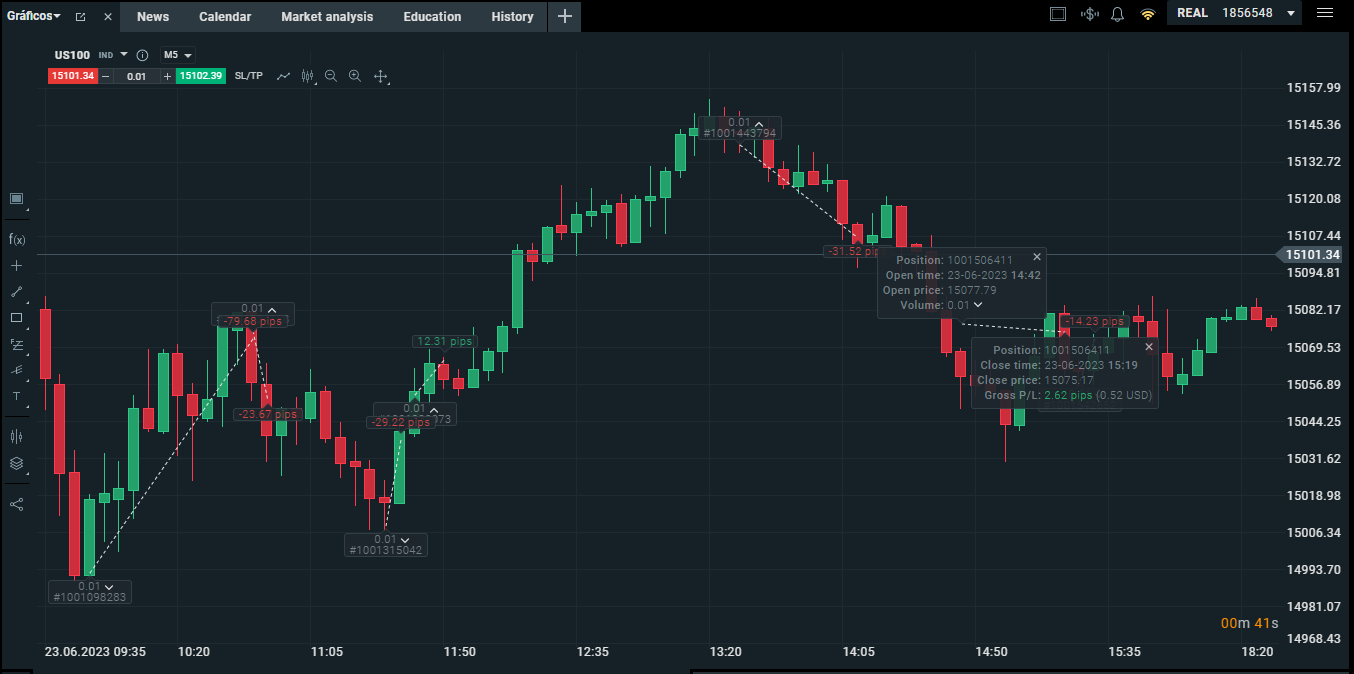This screenshot has width=1354, height=674.
Task: Click the 14:05 time axis label
Action: point(858,651)
